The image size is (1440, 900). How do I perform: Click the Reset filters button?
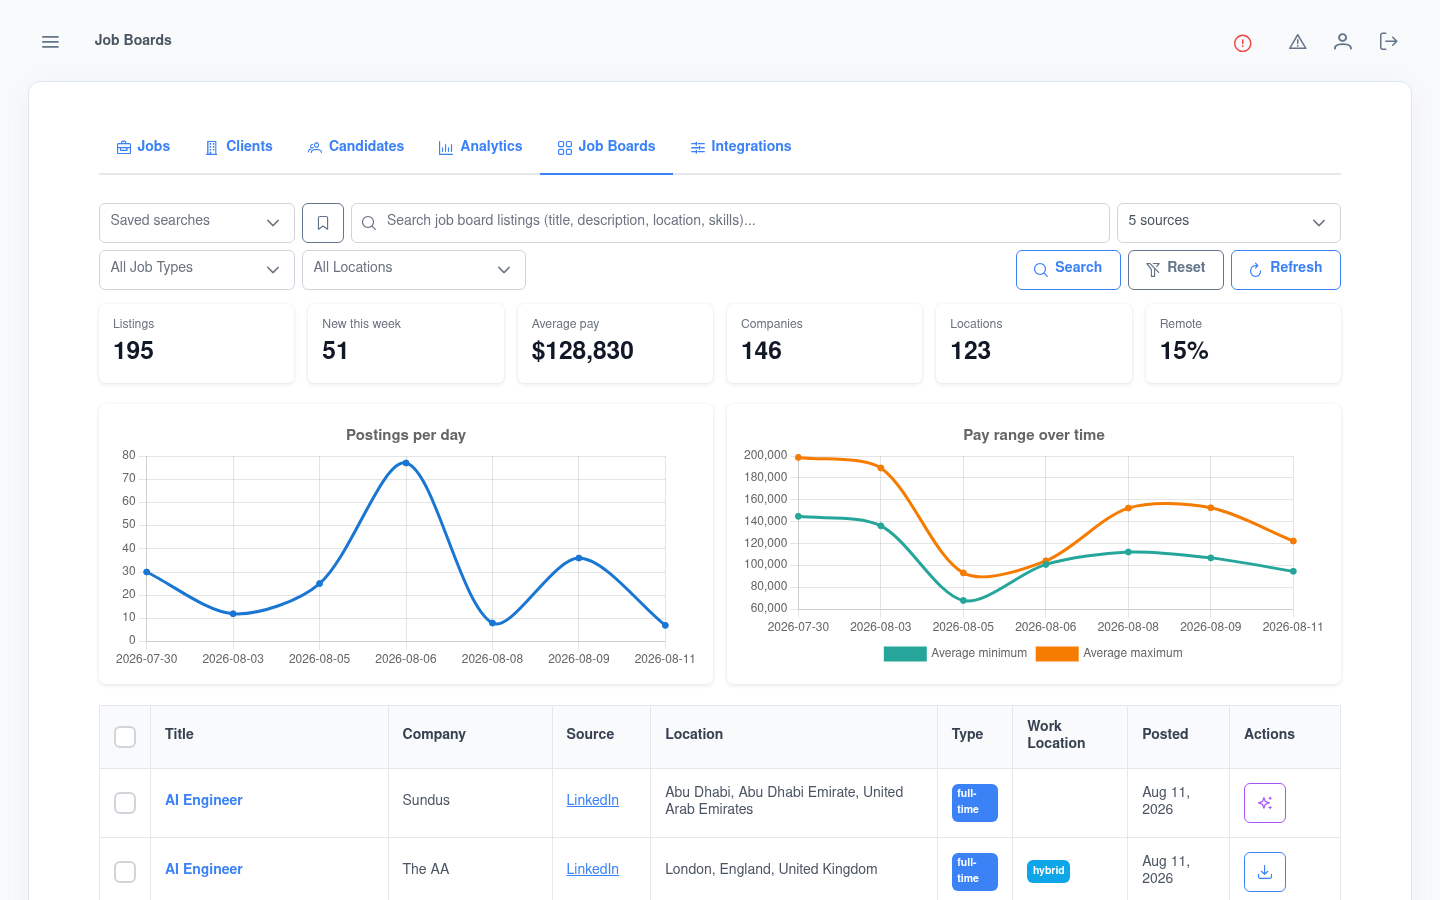(1176, 270)
